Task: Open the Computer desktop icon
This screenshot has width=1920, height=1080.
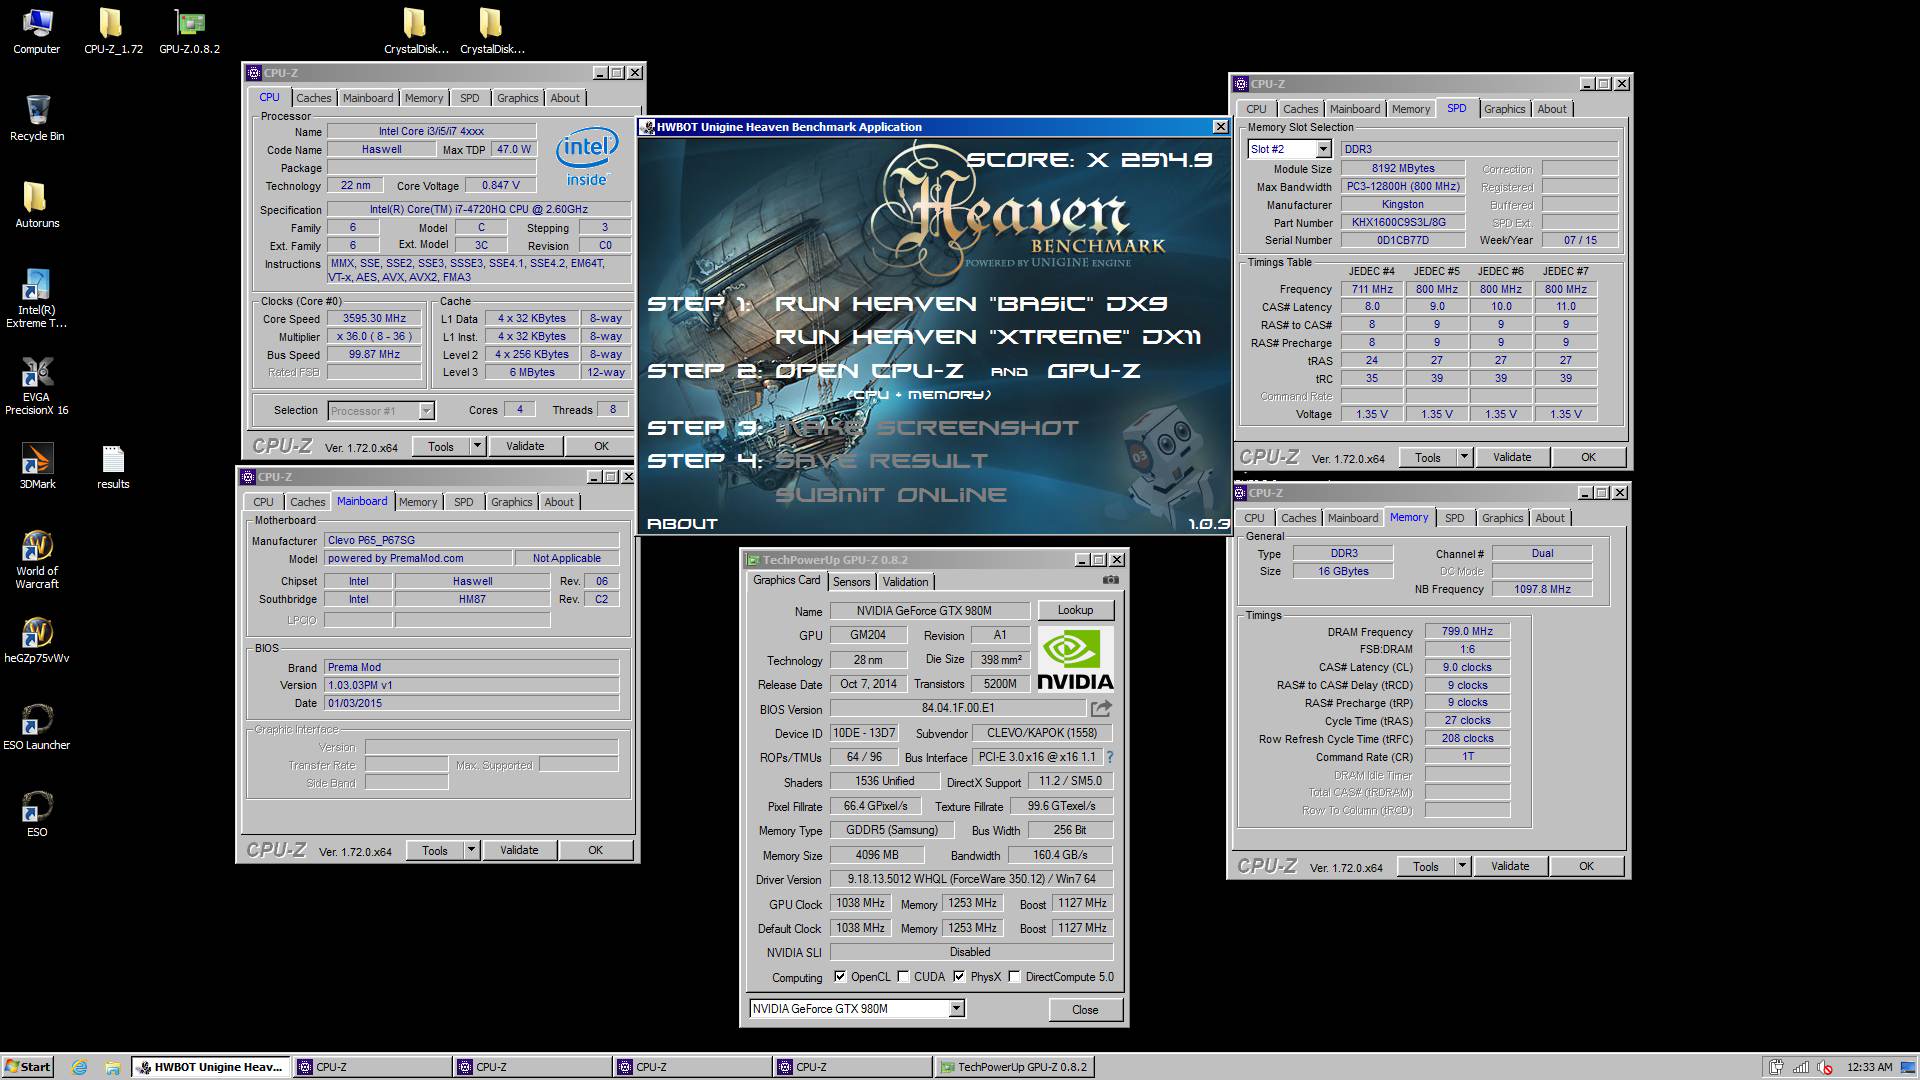Action: (36, 30)
